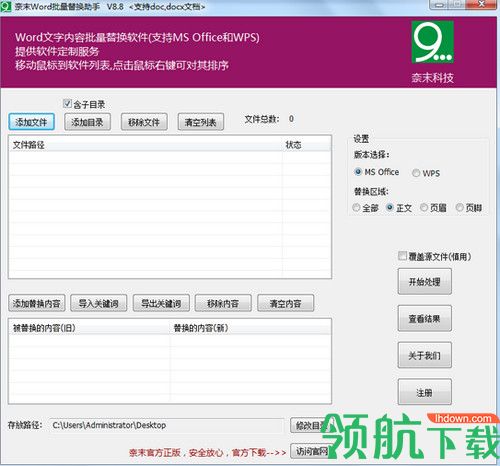Click the 文件总数 count value

[292, 119]
